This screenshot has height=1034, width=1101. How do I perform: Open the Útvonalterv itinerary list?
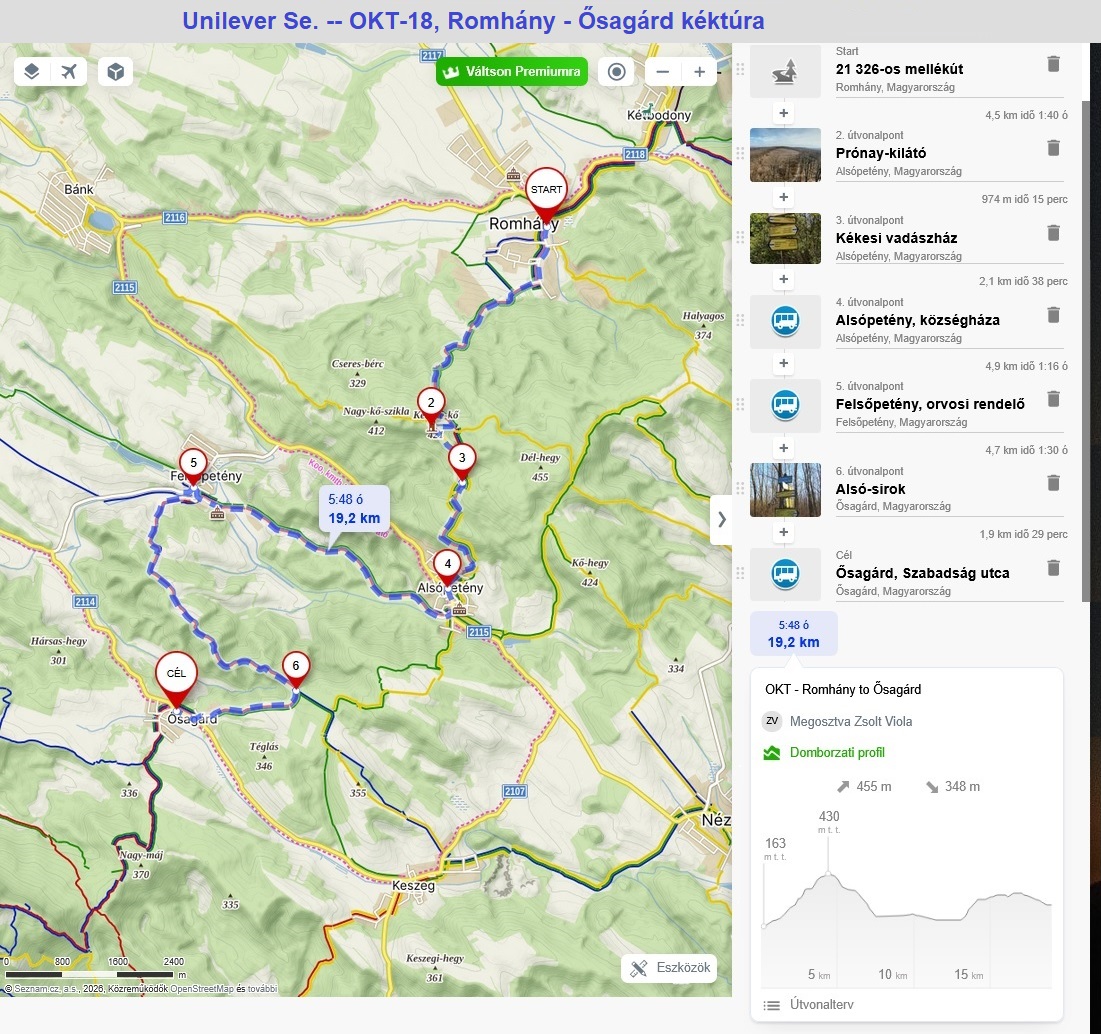pyautogui.click(x=808, y=1005)
